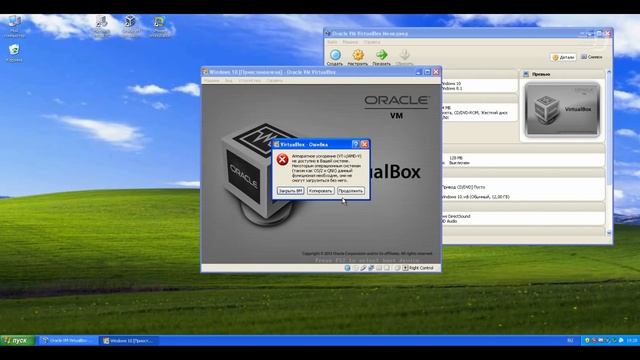The width and height of the screenshot is (640, 360).
Task: Open the Recycle Bin desktop icon
Action: click(14, 53)
